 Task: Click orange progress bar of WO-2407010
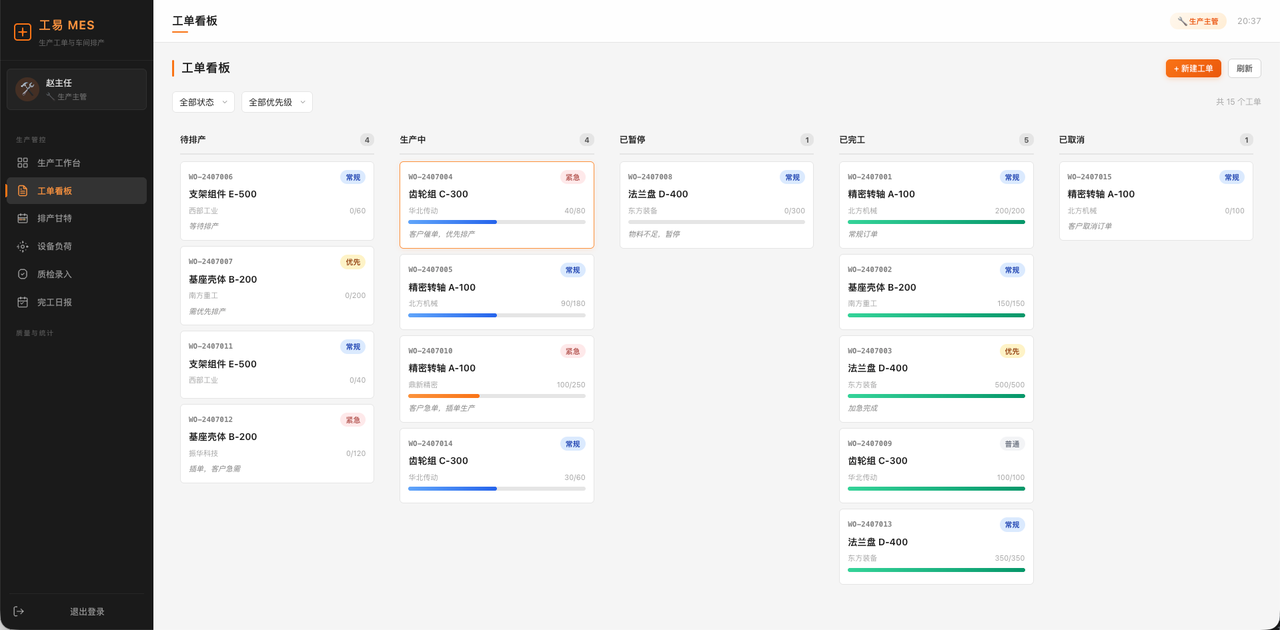pyautogui.click(x=496, y=396)
